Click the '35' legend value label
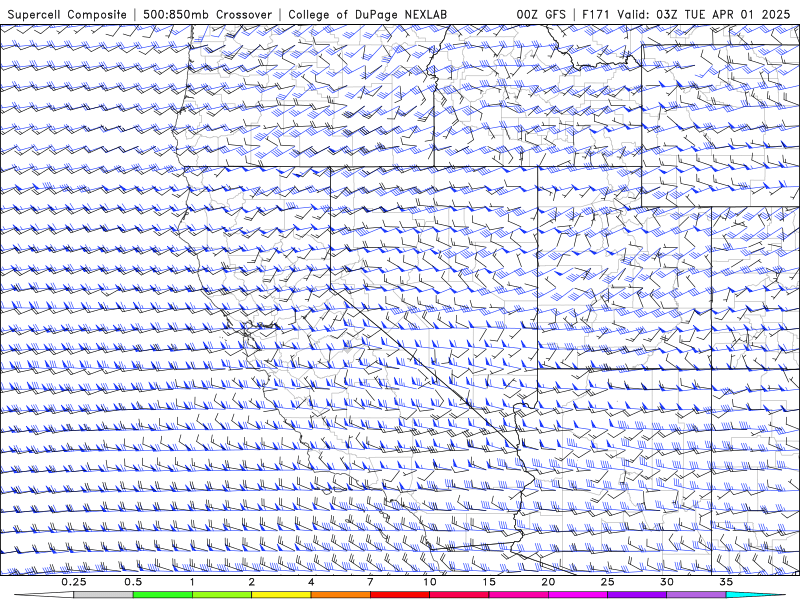 click(x=726, y=582)
